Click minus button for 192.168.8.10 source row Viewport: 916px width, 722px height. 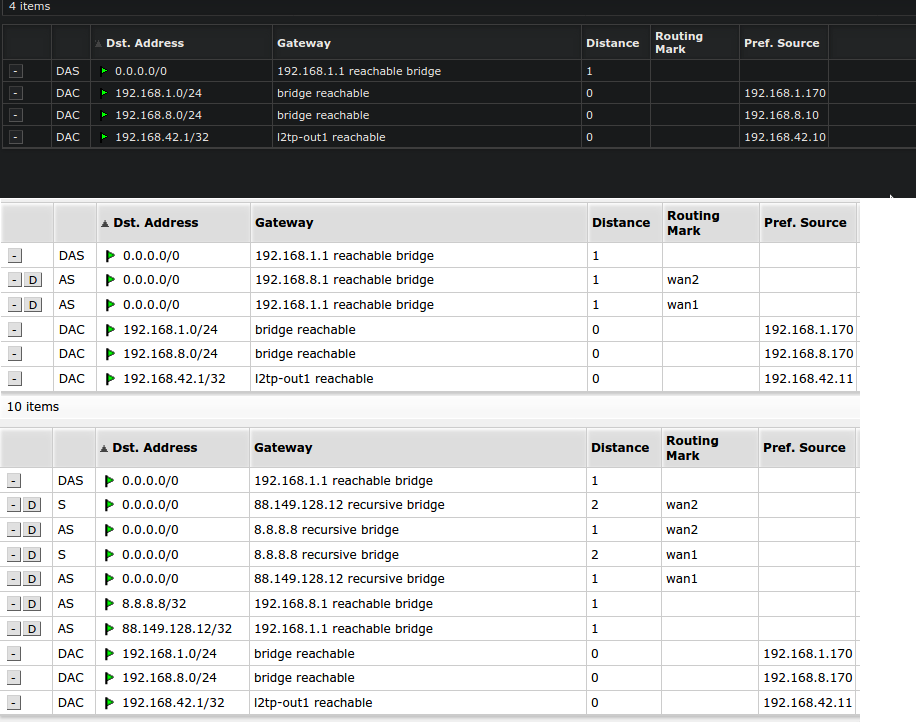pos(16,115)
